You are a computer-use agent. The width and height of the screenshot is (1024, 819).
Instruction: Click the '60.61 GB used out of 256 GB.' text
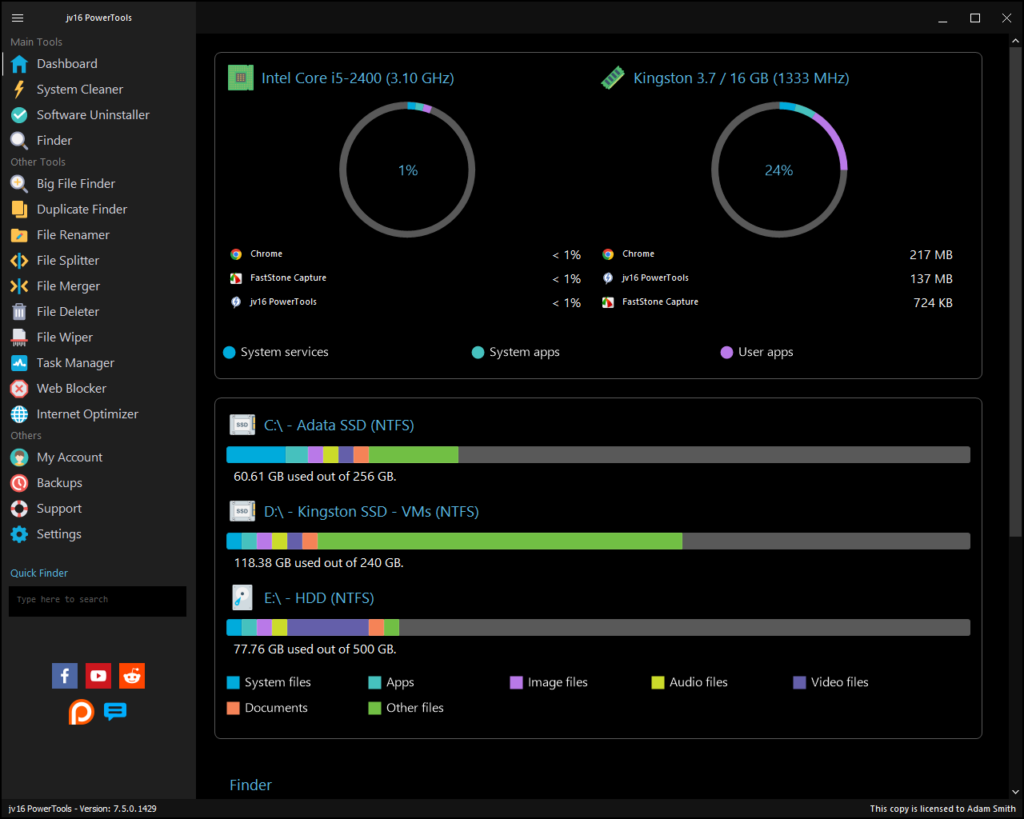click(315, 477)
